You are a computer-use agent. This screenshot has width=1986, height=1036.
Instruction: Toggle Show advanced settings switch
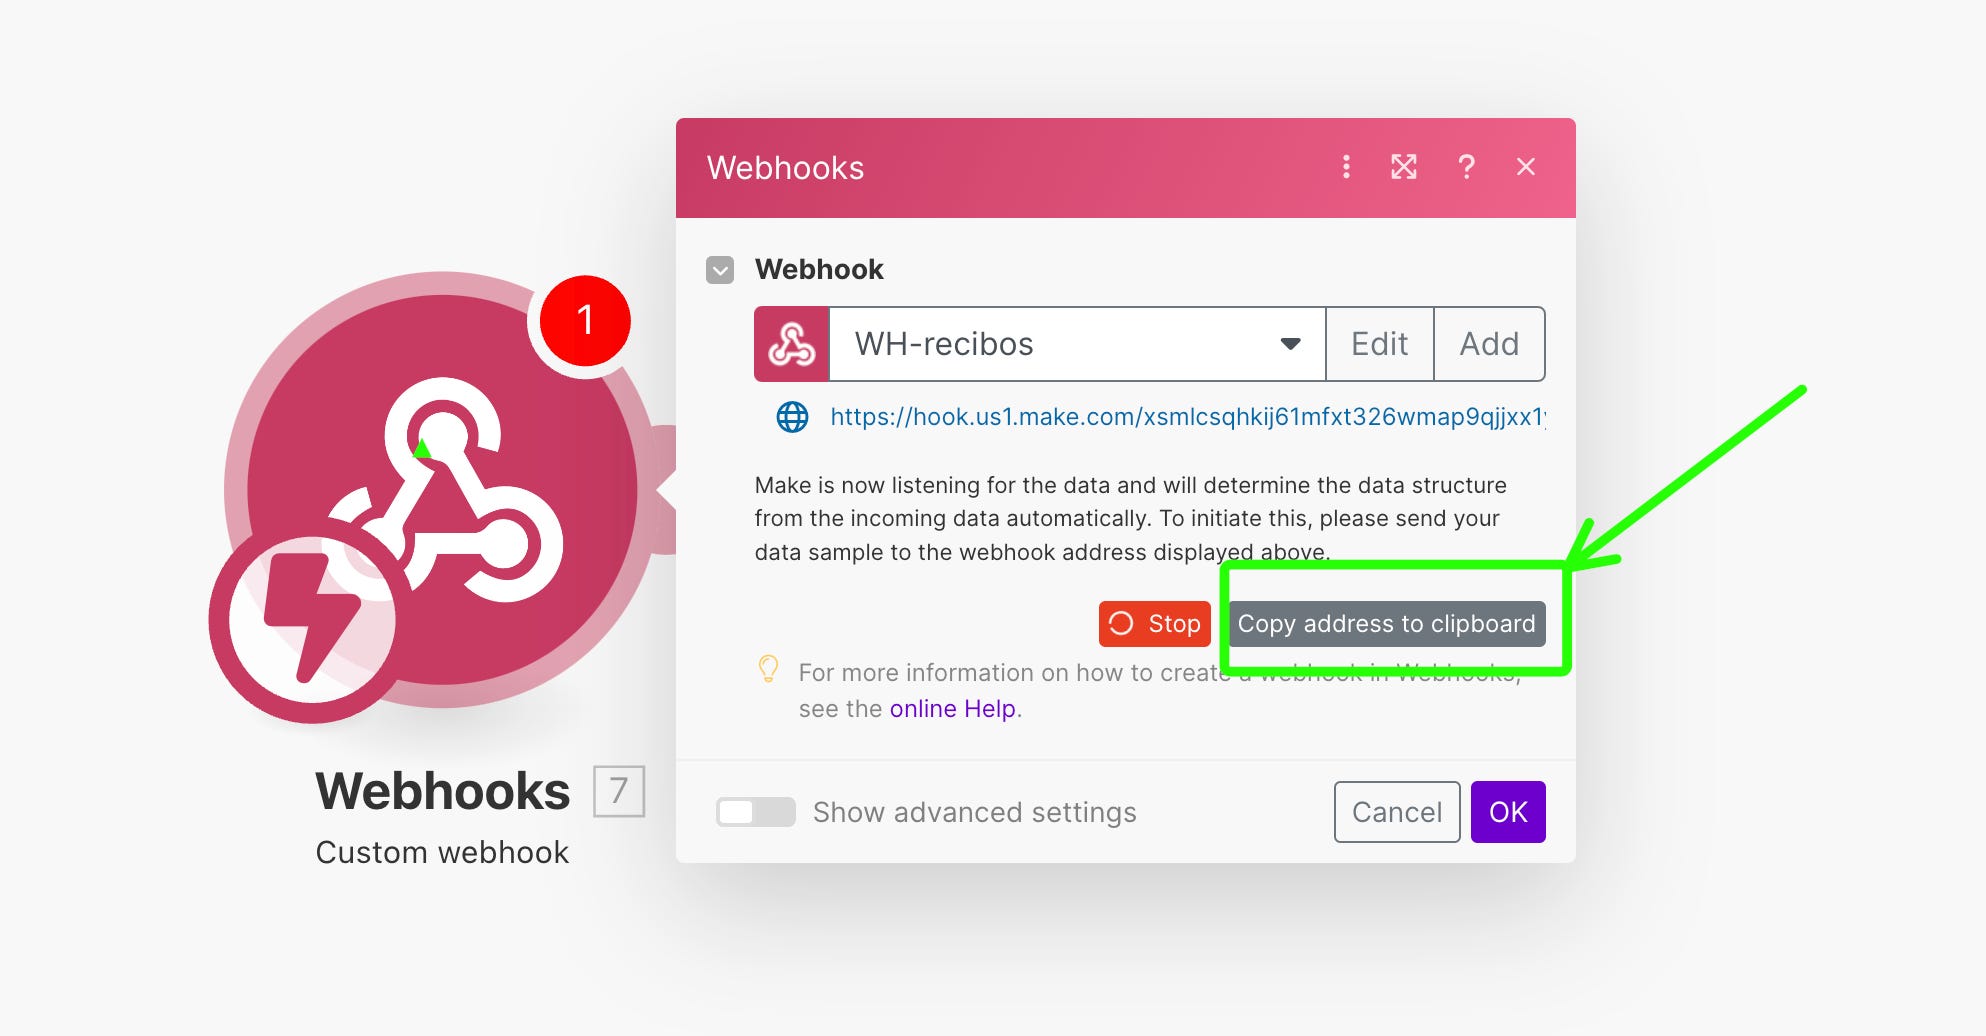click(756, 812)
